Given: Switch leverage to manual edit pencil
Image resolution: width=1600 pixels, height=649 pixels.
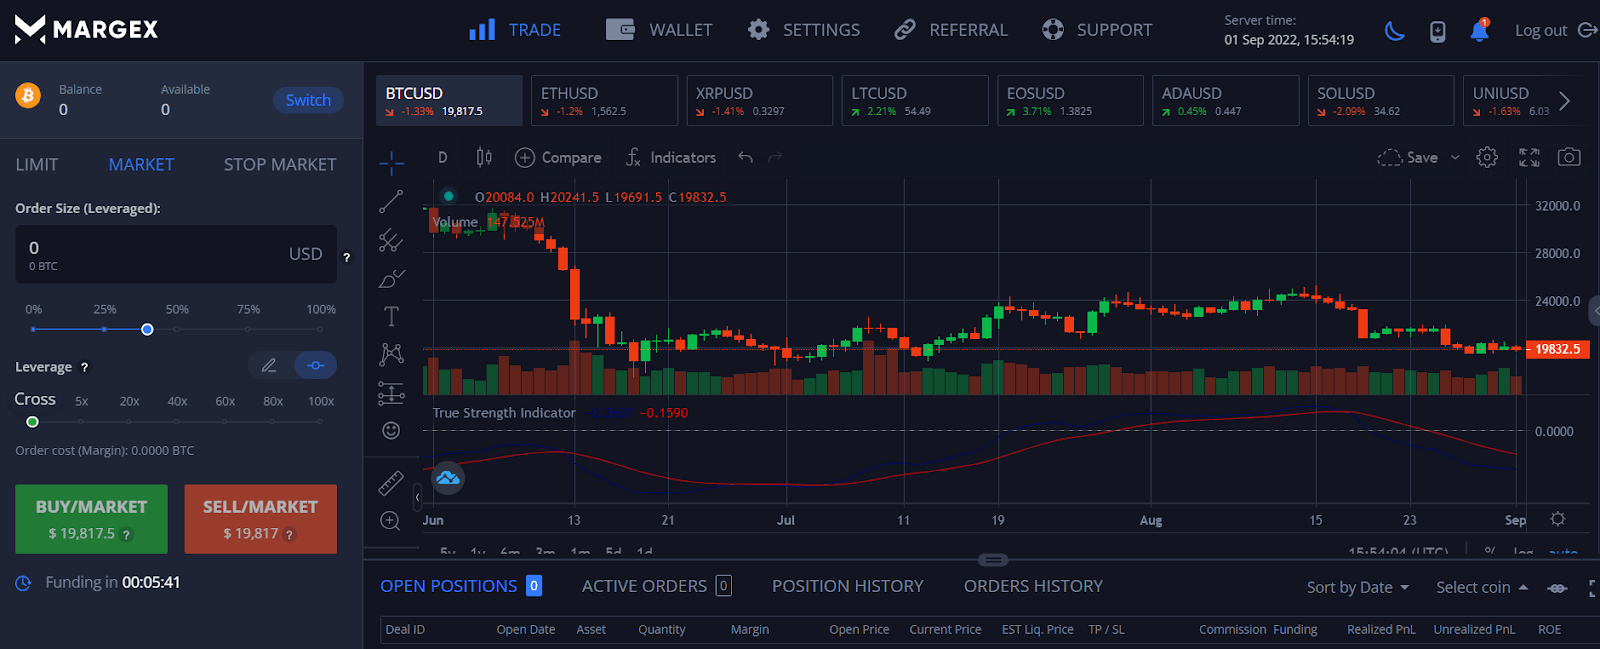Looking at the screenshot, I should [x=269, y=365].
